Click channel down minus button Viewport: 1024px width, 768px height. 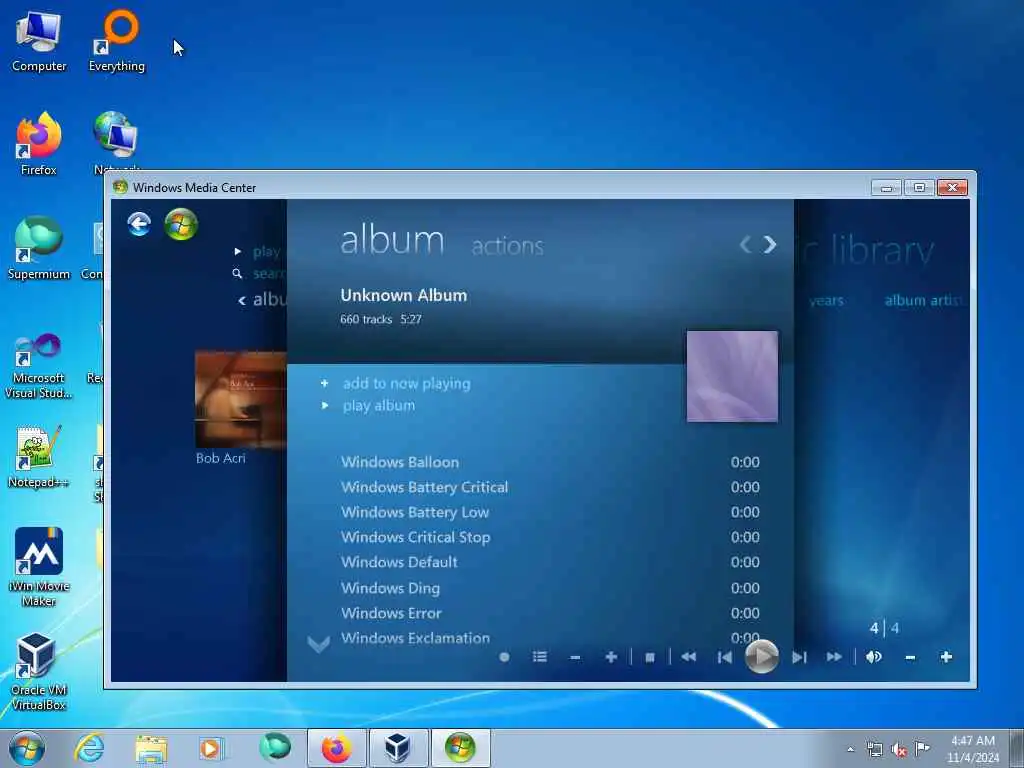click(x=575, y=658)
